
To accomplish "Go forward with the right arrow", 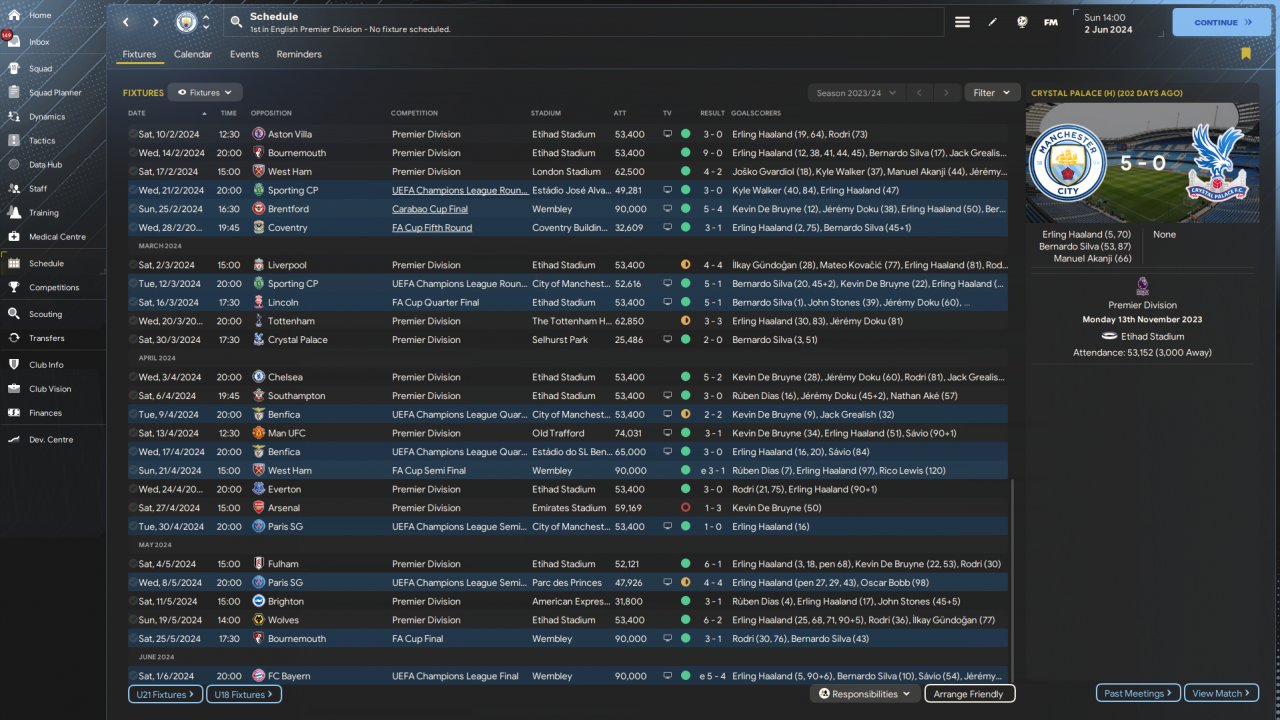I will [155, 22].
